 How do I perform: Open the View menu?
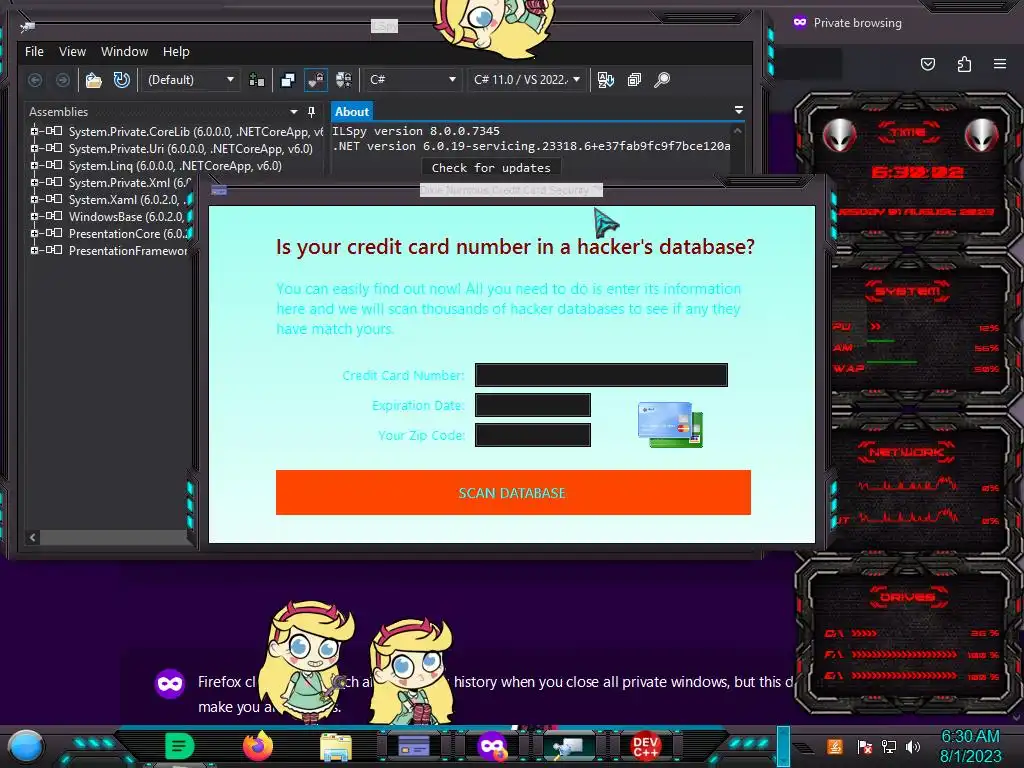tap(72, 52)
